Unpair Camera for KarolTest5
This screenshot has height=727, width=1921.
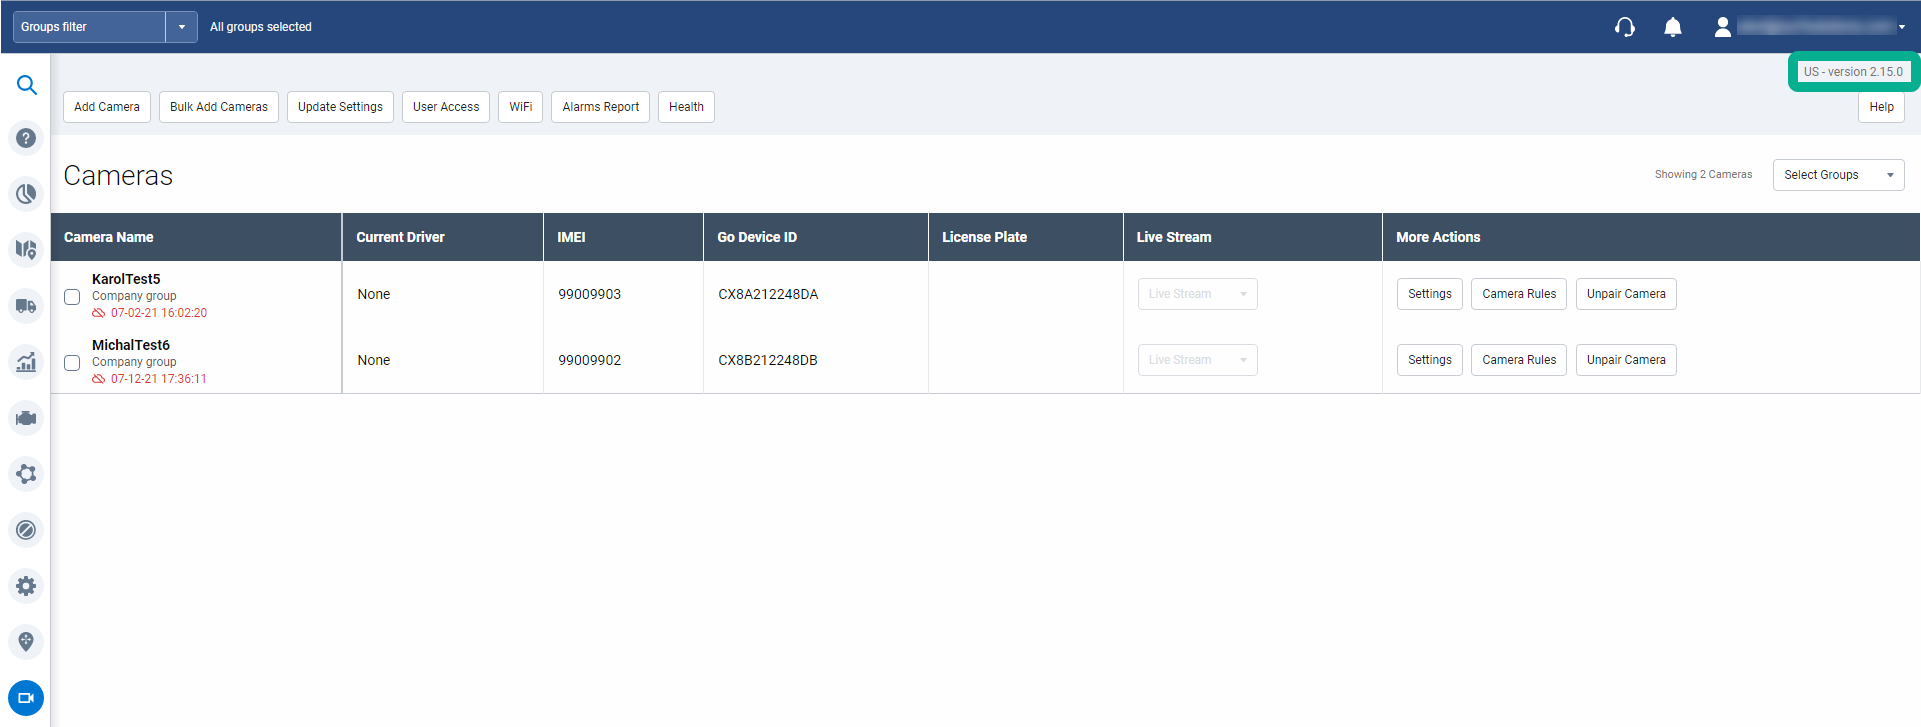[1626, 294]
